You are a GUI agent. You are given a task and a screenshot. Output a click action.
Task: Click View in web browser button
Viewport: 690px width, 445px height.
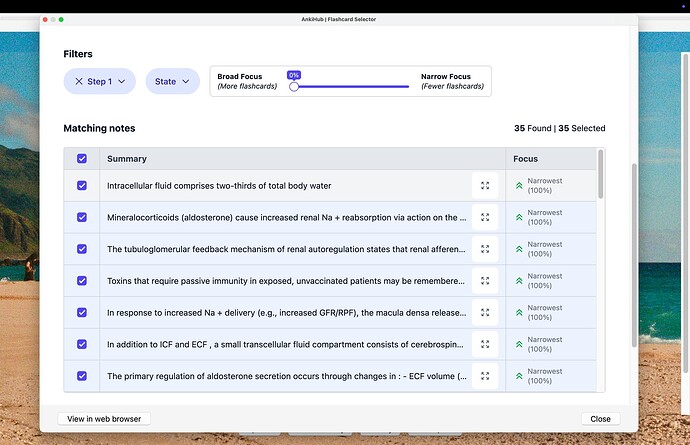coord(104,419)
